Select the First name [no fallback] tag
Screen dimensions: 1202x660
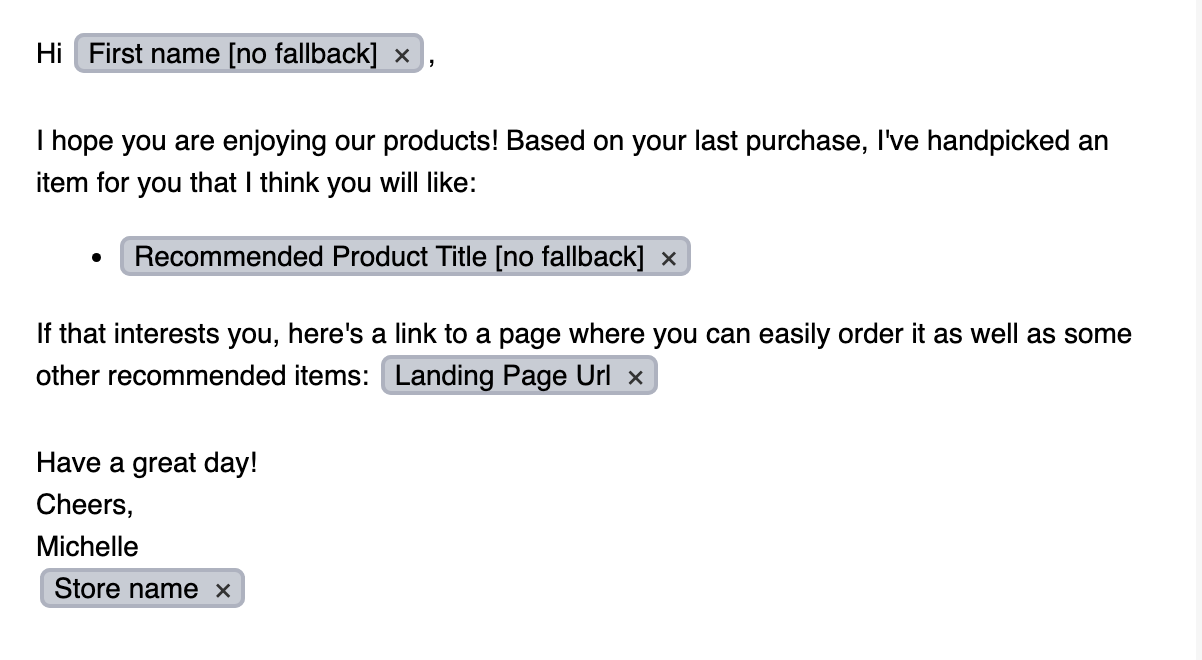(233, 54)
